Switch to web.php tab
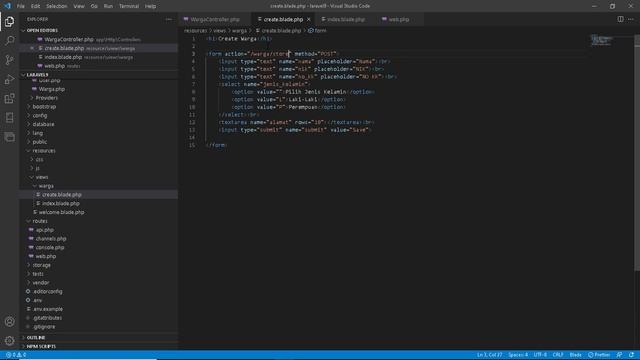Viewport: 640px width, 360px height. pyautogui.click(x=398, y=19)
